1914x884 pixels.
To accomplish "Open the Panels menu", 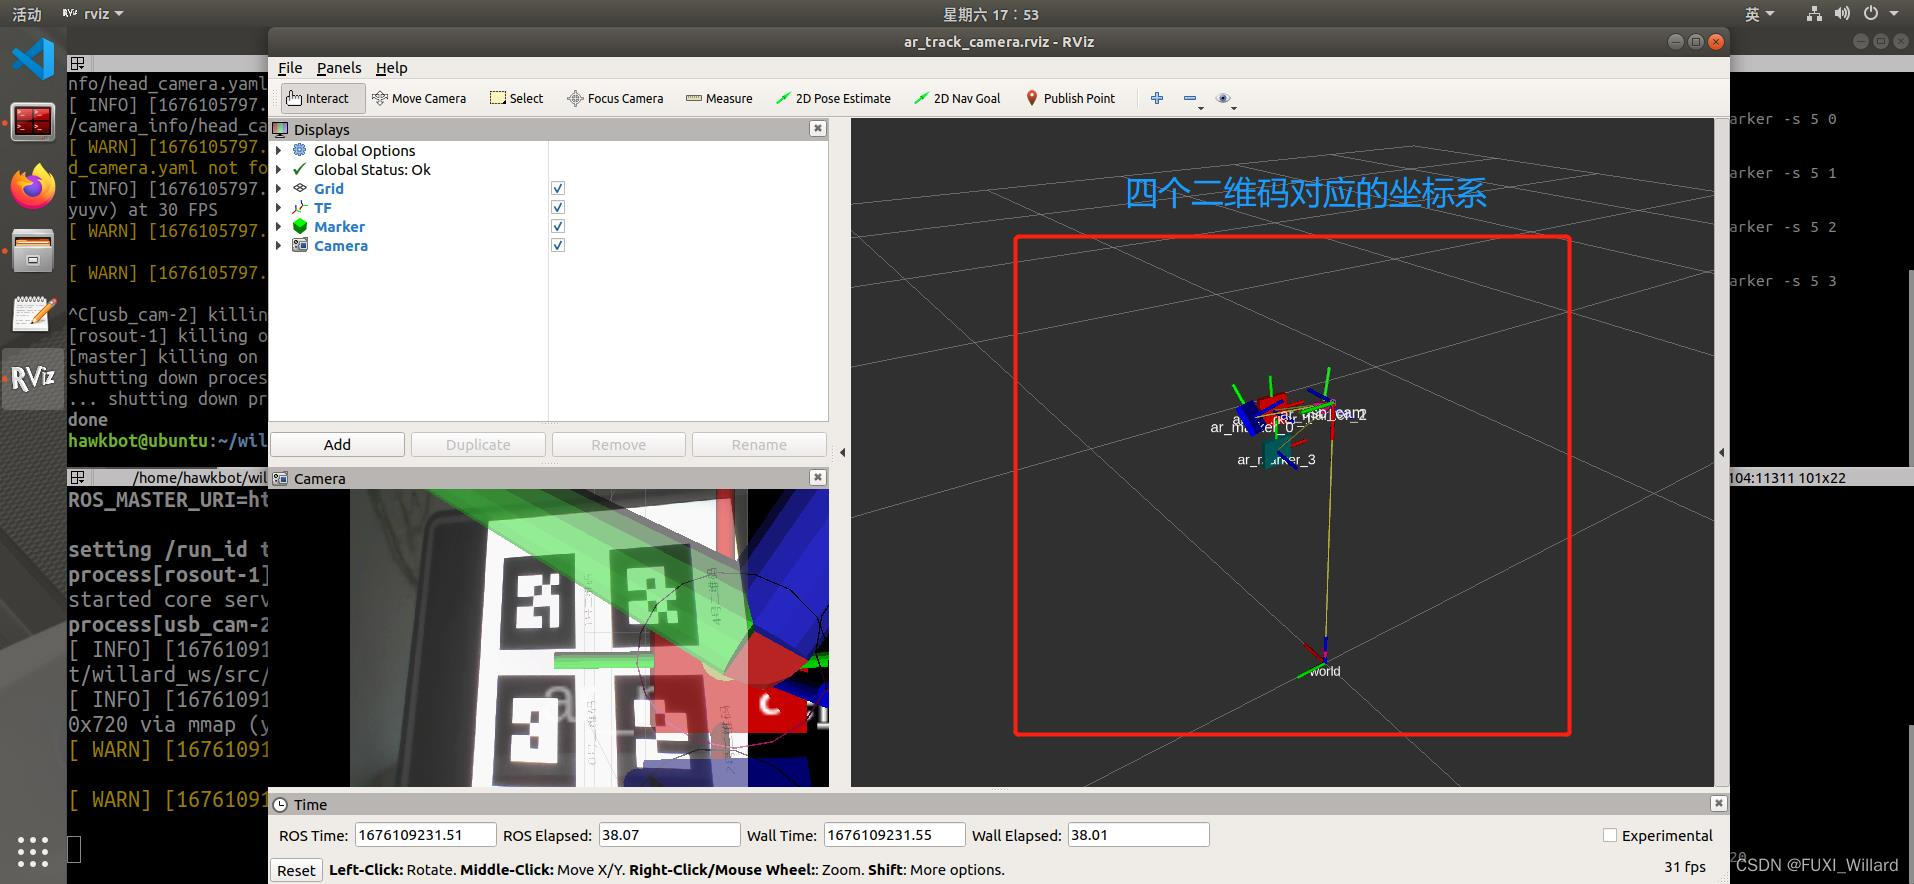I will tap(339, 68).
